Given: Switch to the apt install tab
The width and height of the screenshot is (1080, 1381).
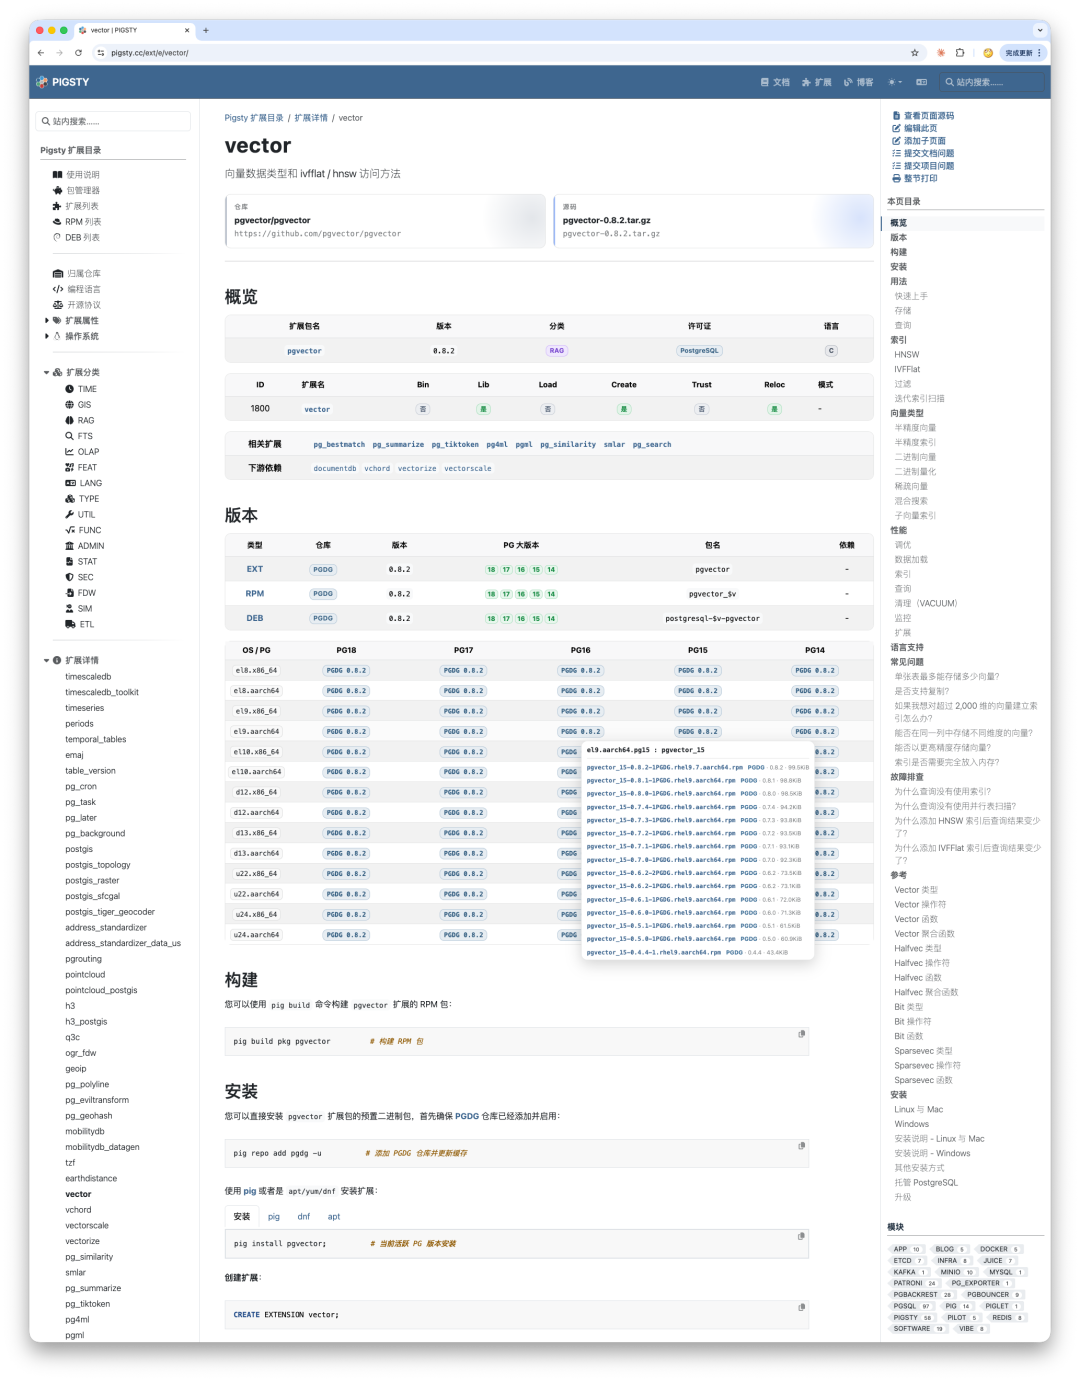Looking at the screenshot, I should pyautogui.click(x=334, y=1217).
